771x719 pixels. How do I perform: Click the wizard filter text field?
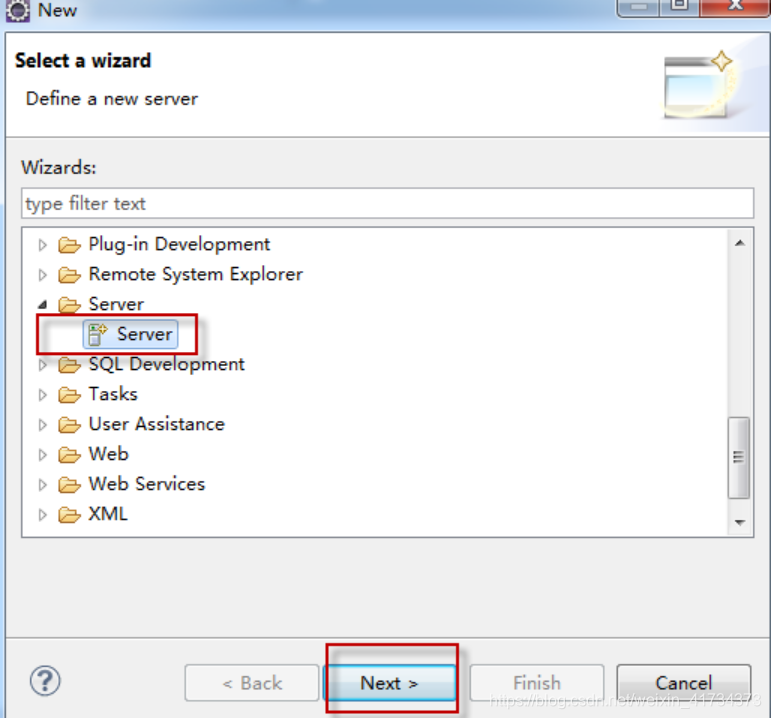387,203
